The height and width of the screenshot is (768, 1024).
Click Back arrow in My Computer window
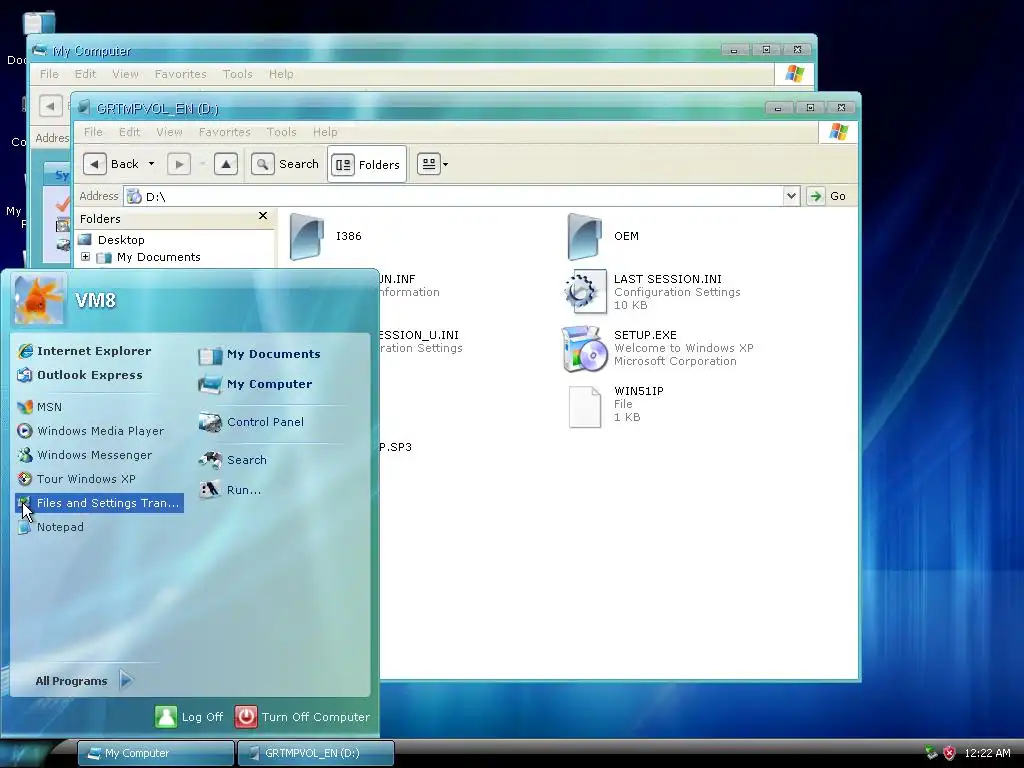point(50,105)
